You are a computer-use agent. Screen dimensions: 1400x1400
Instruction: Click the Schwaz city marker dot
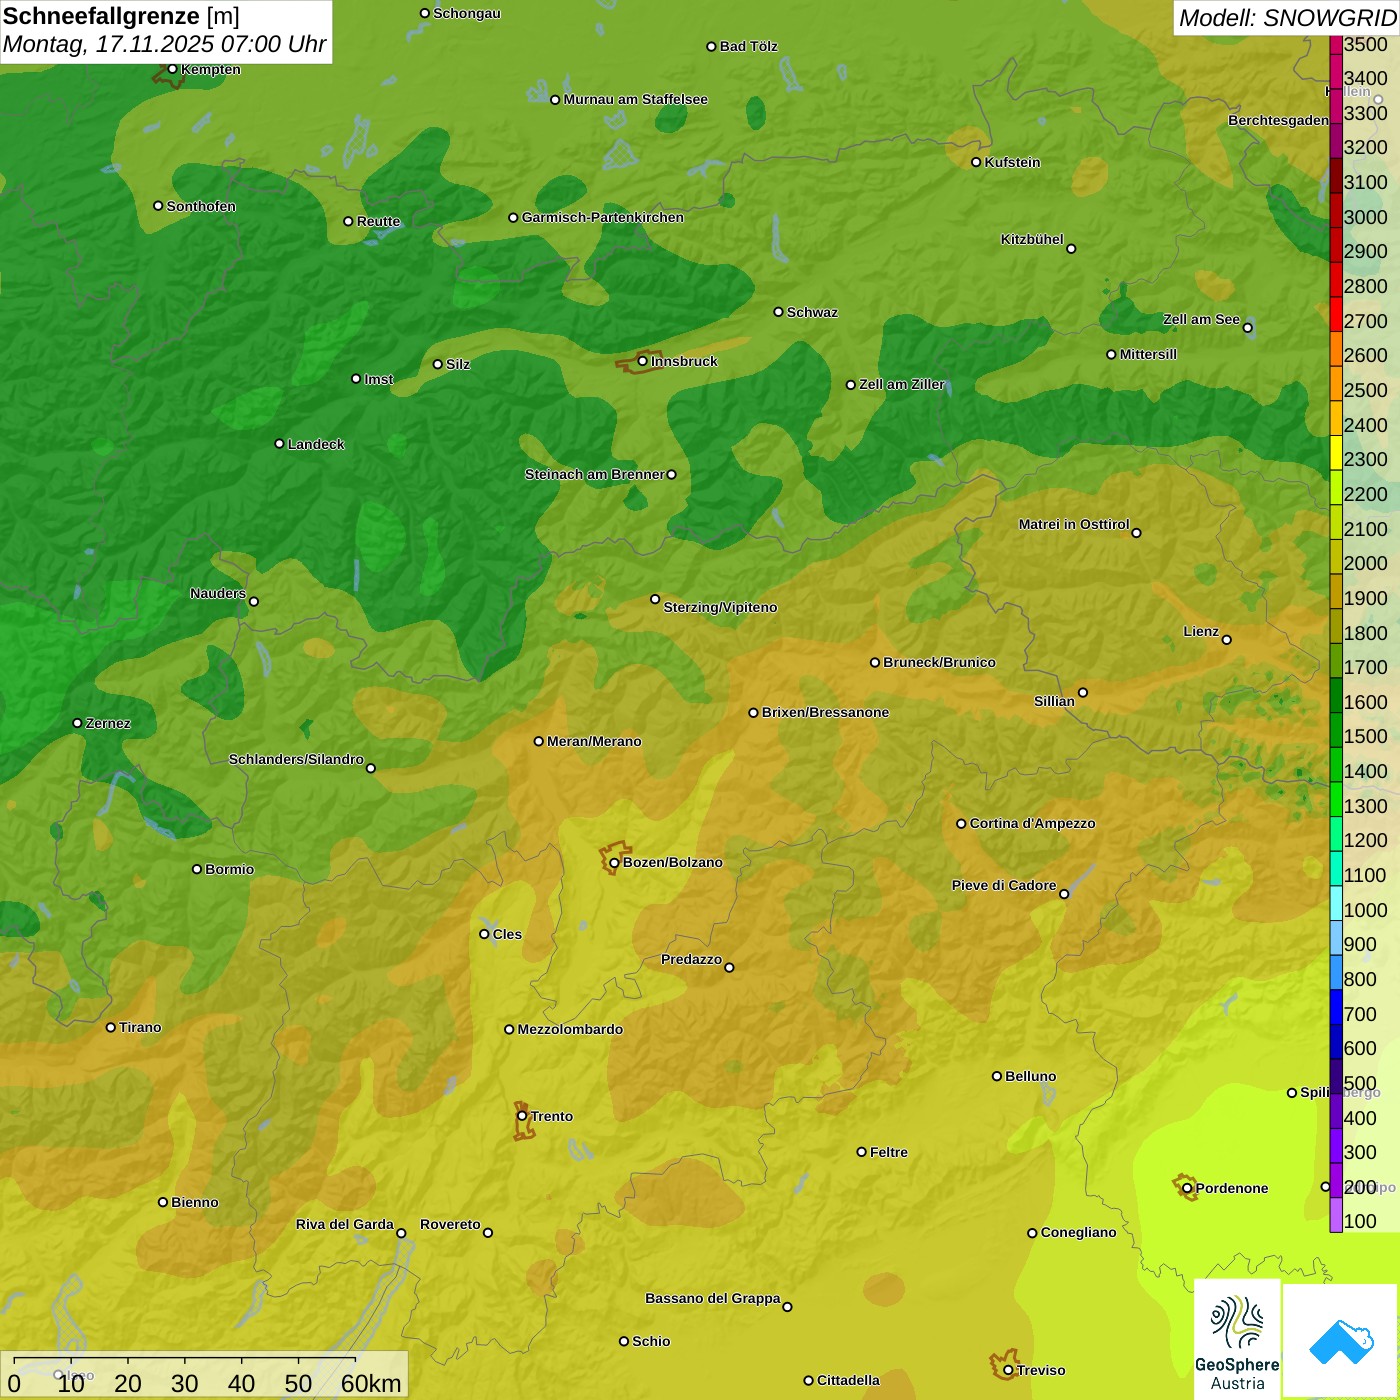point(778,312)
